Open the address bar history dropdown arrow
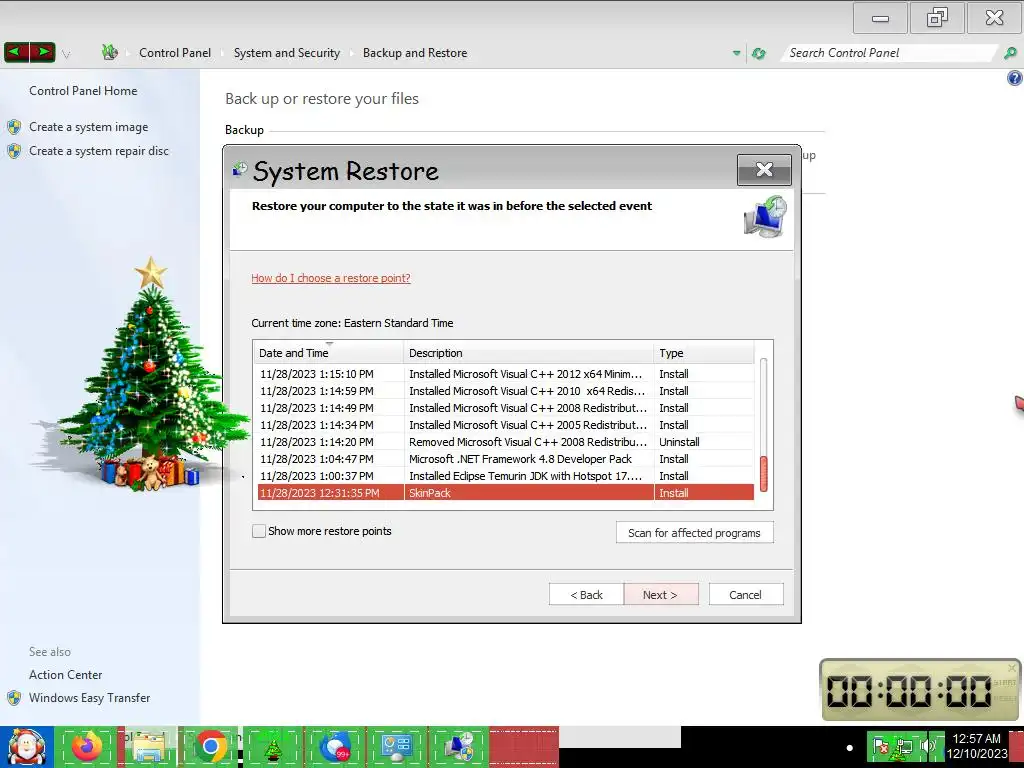Viewport: 1024px width, 768px height. coord(737,53)
